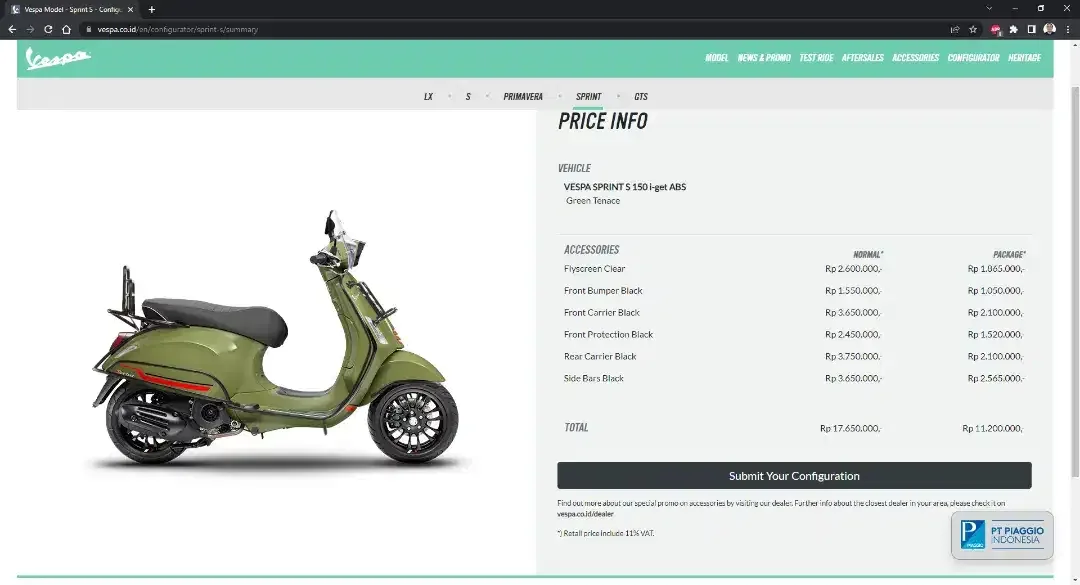Click the PACKAGE column header
Image resolution: width=1080 pixels, height=585 pixels.
point(1009,254)
